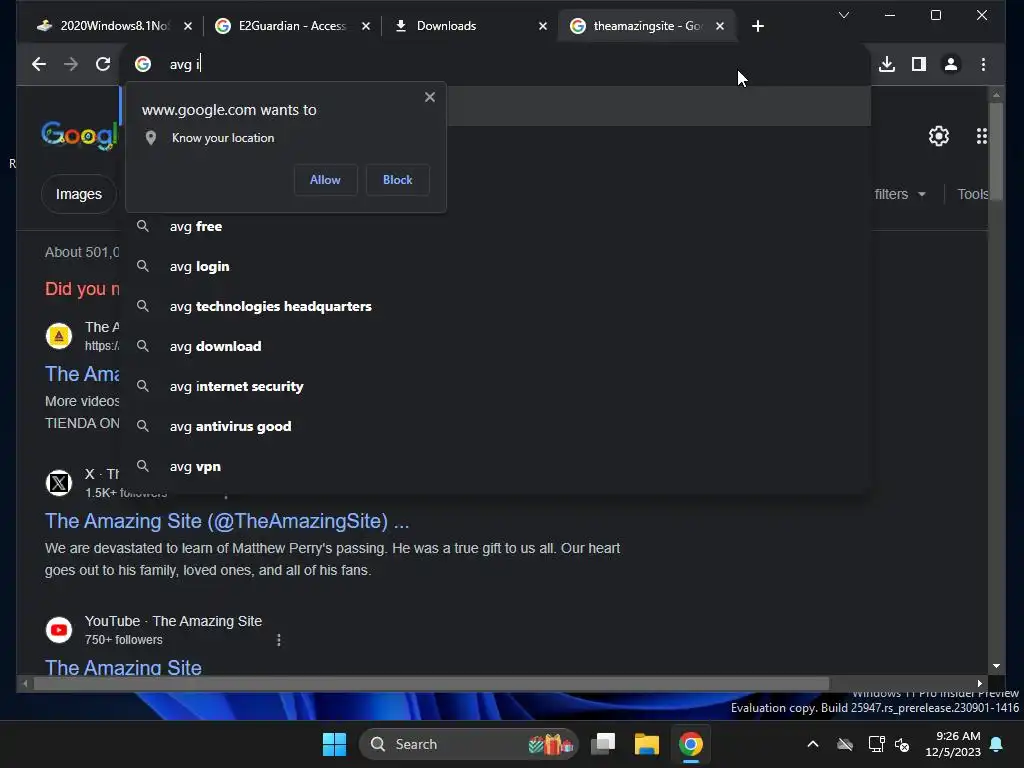This screenshot has width=1024, height=768.
Task: Click the Images search filter
Action: coord(78,194)
